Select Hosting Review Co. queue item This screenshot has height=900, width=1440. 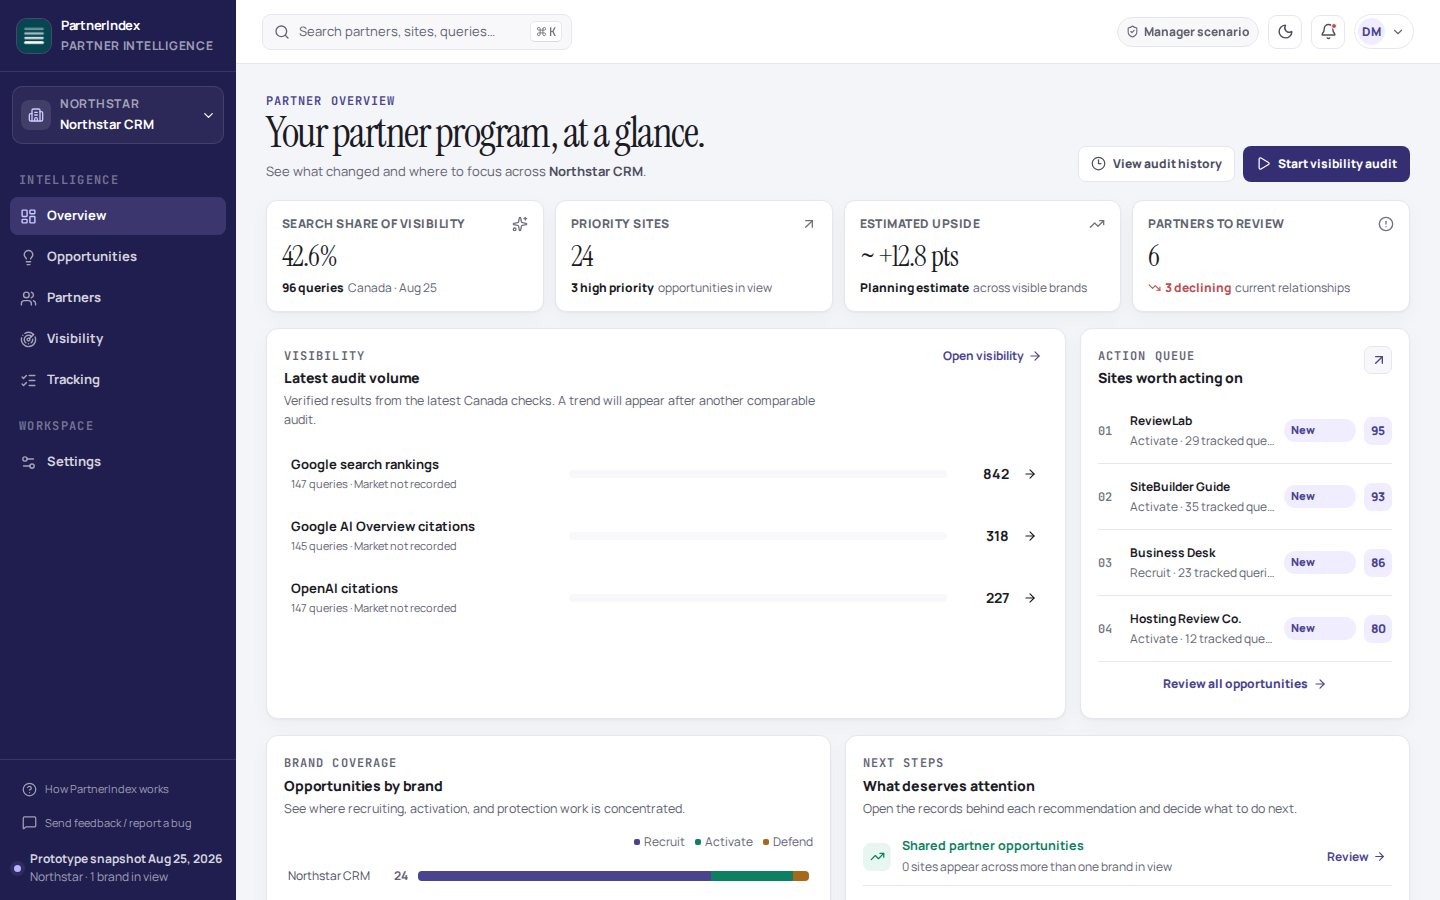(1245, 629)
